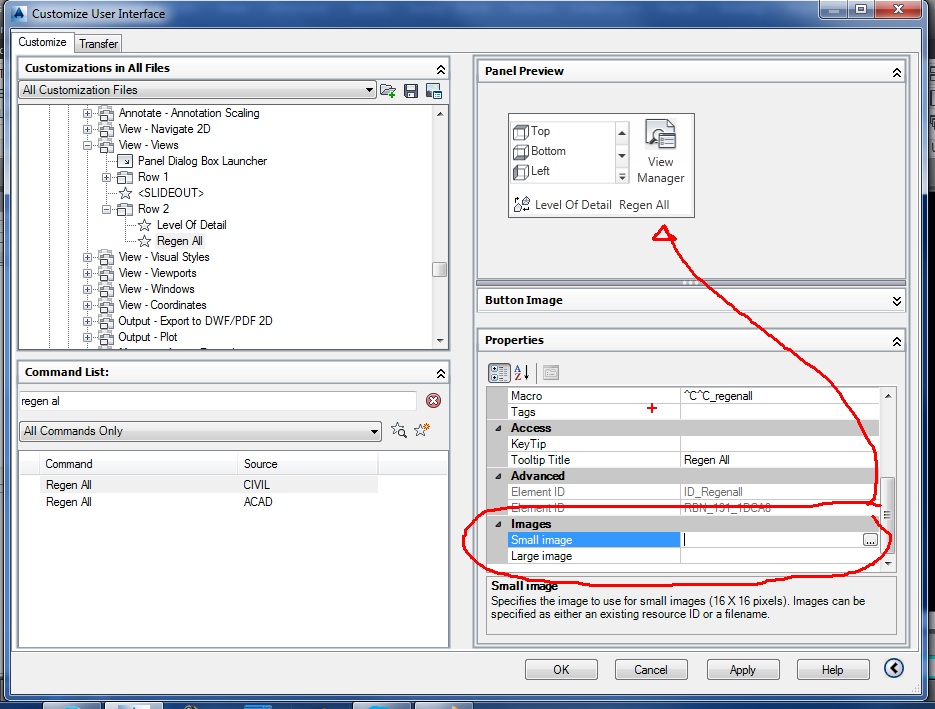Edit the Tooltip Title value
The image size is (935, 709).
point(780,460)
